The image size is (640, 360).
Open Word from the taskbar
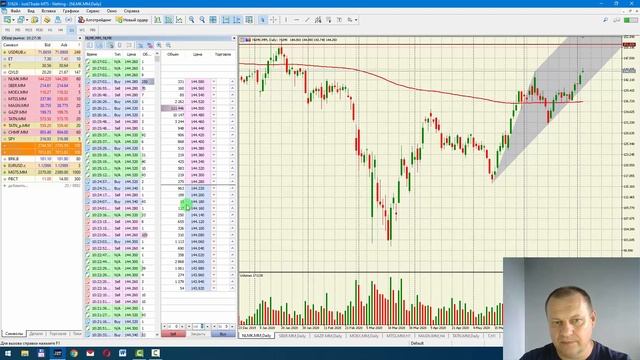122,353
